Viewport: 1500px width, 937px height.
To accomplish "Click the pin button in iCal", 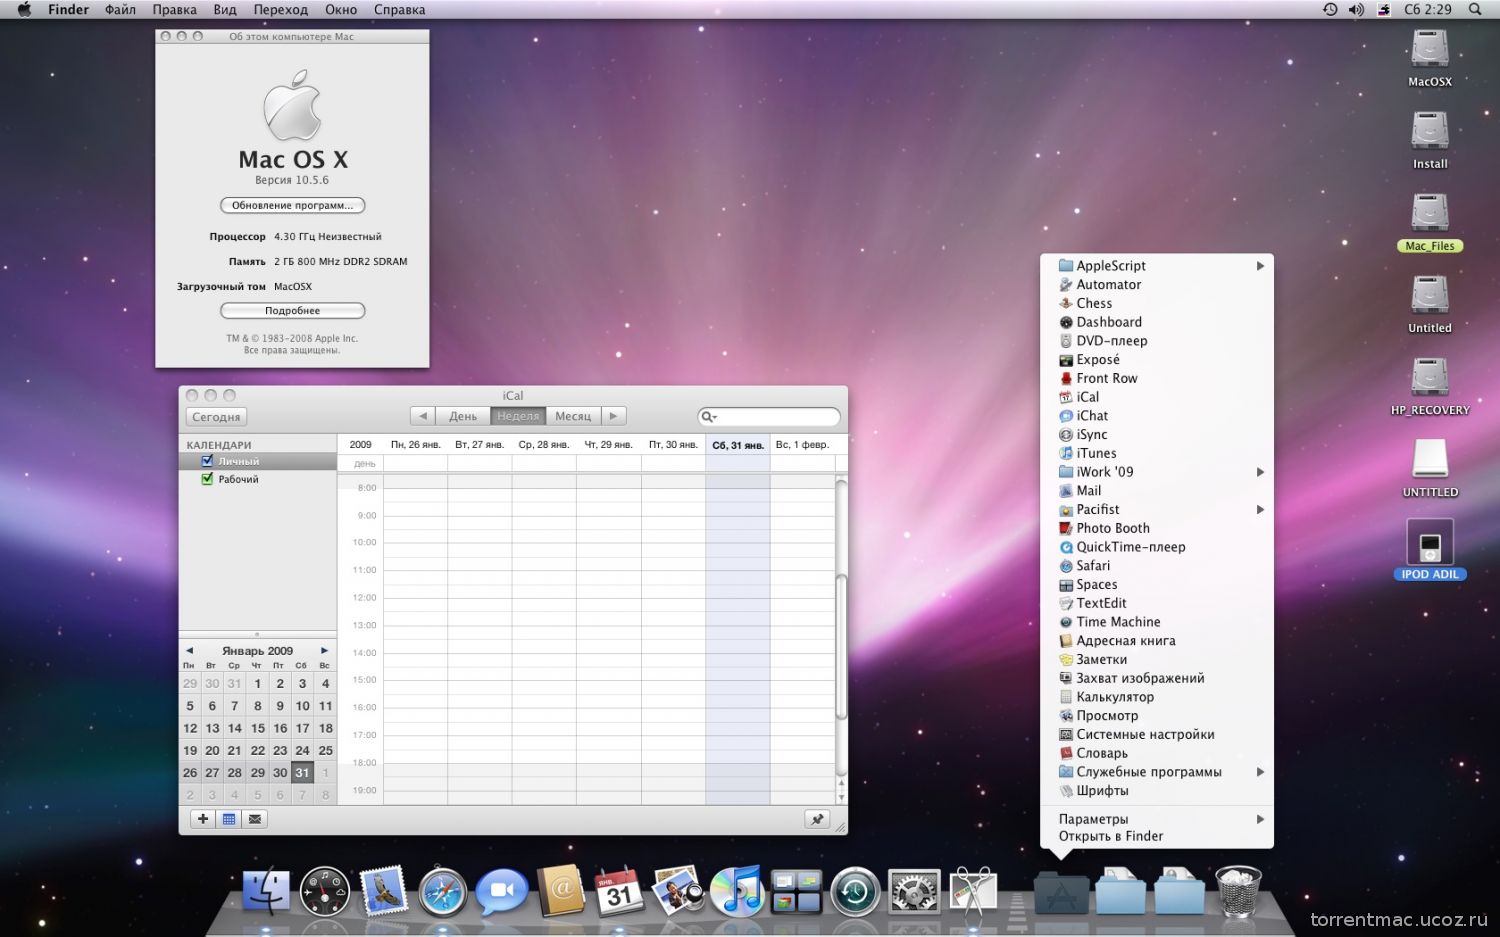I will (x=817, y=819).
